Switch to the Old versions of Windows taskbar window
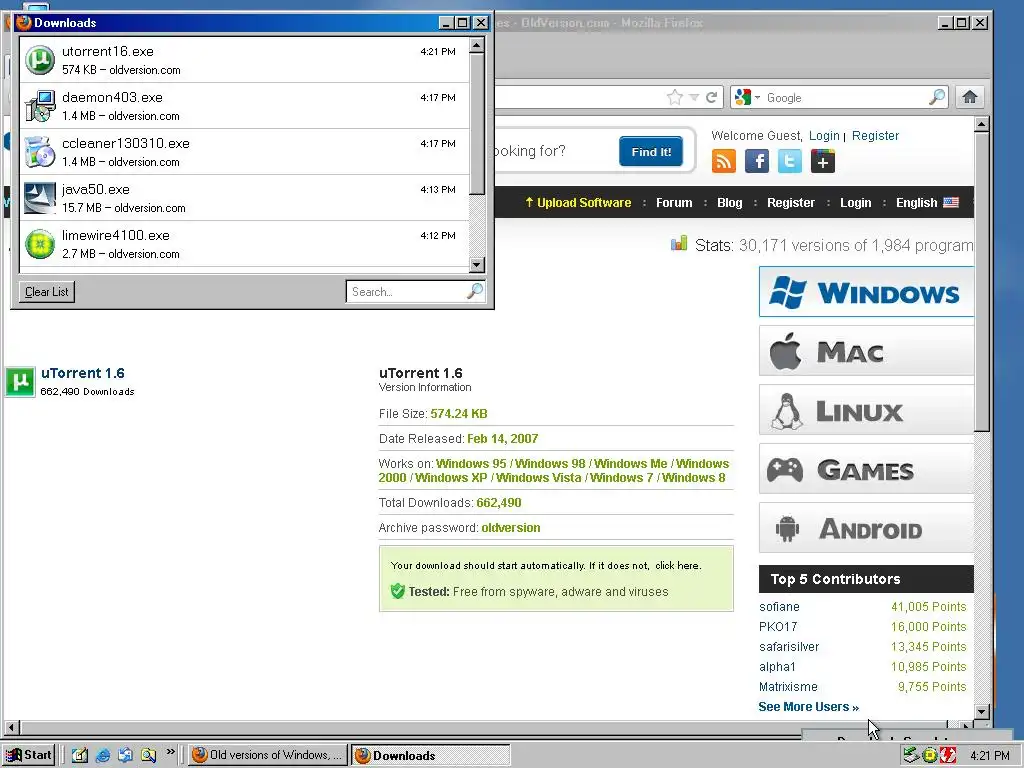 tap(268, 755)
